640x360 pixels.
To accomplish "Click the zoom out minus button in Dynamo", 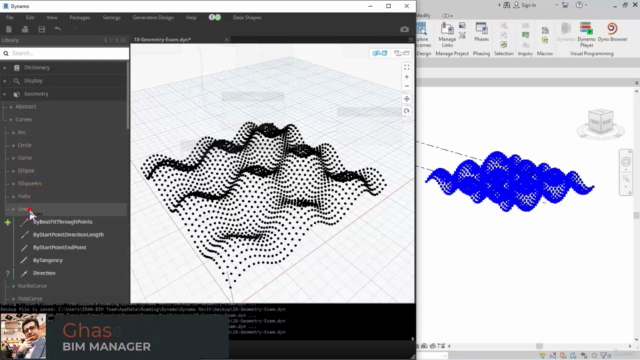I will [x=407, y=86].
